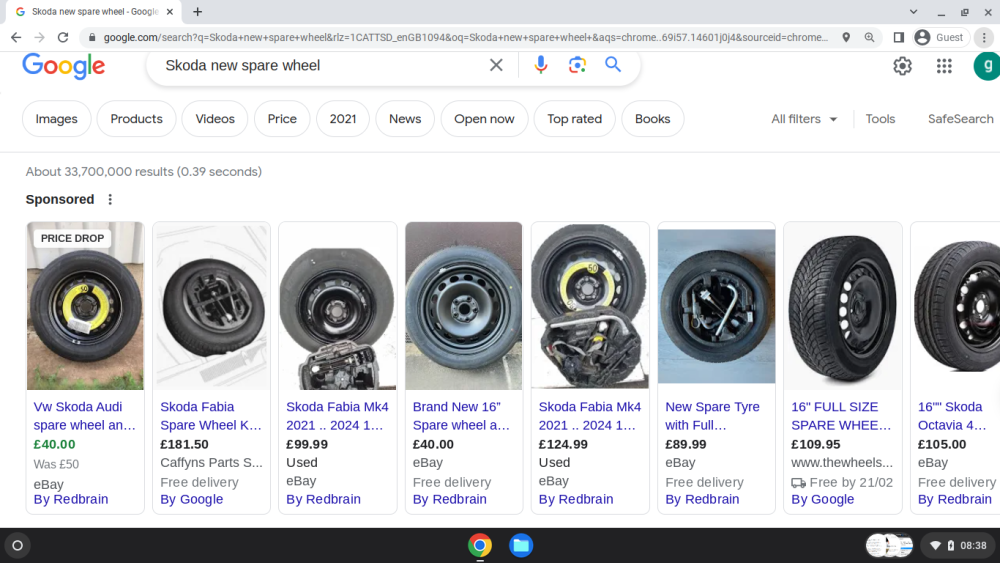Image resolution: width=1000 pixels, height=563 pixels.
Task: Click By Redbrain under £89.99 listing
Action: pyautogui.click(x=702, y=499)
